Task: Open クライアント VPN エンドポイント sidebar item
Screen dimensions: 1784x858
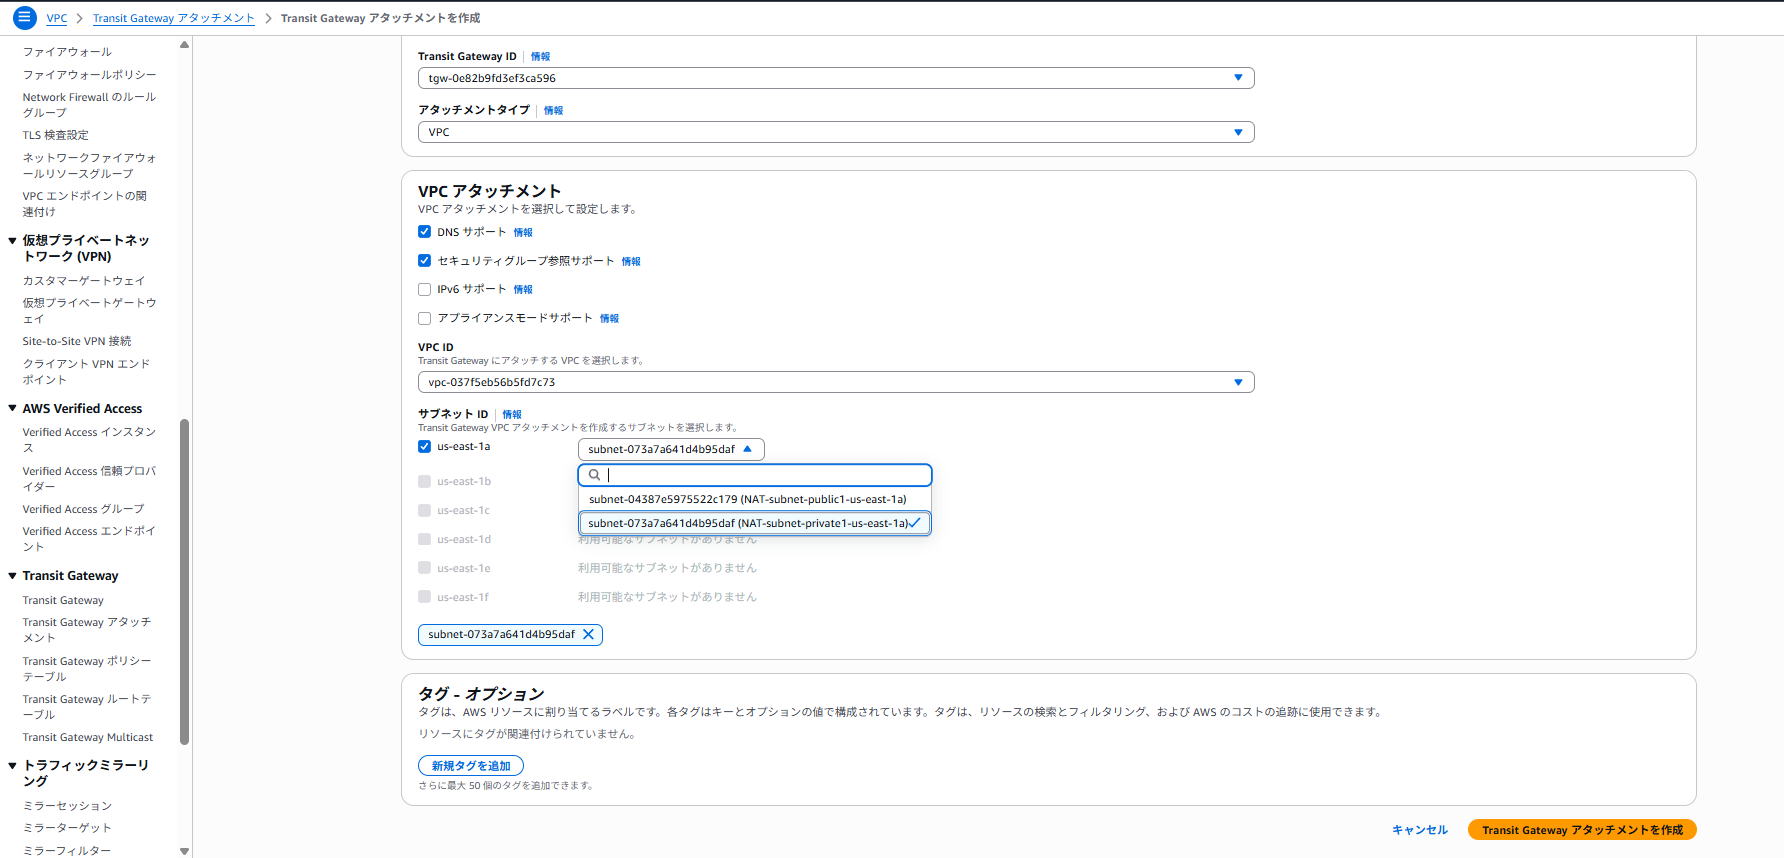Action: (86, 372)
